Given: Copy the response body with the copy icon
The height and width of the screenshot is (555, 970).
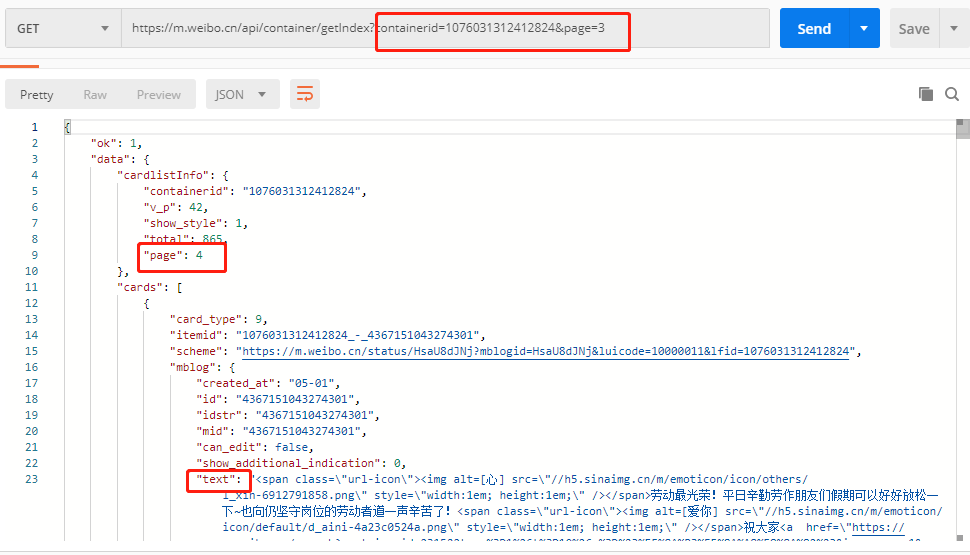Looking at the screenshot, I should pyautogui.click(x=925, y=94).
